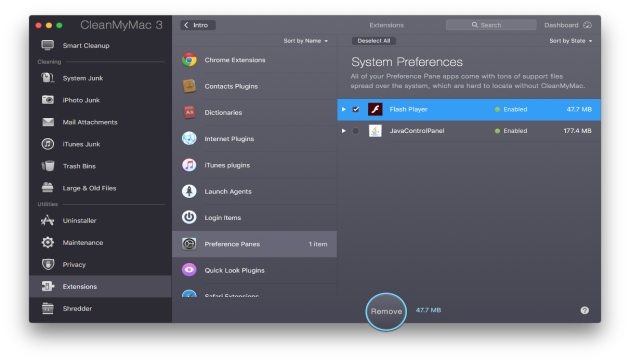Screen dimensions: 630x361
Task: Click the Contacts Plugins book icon
Action: (189, 86)
